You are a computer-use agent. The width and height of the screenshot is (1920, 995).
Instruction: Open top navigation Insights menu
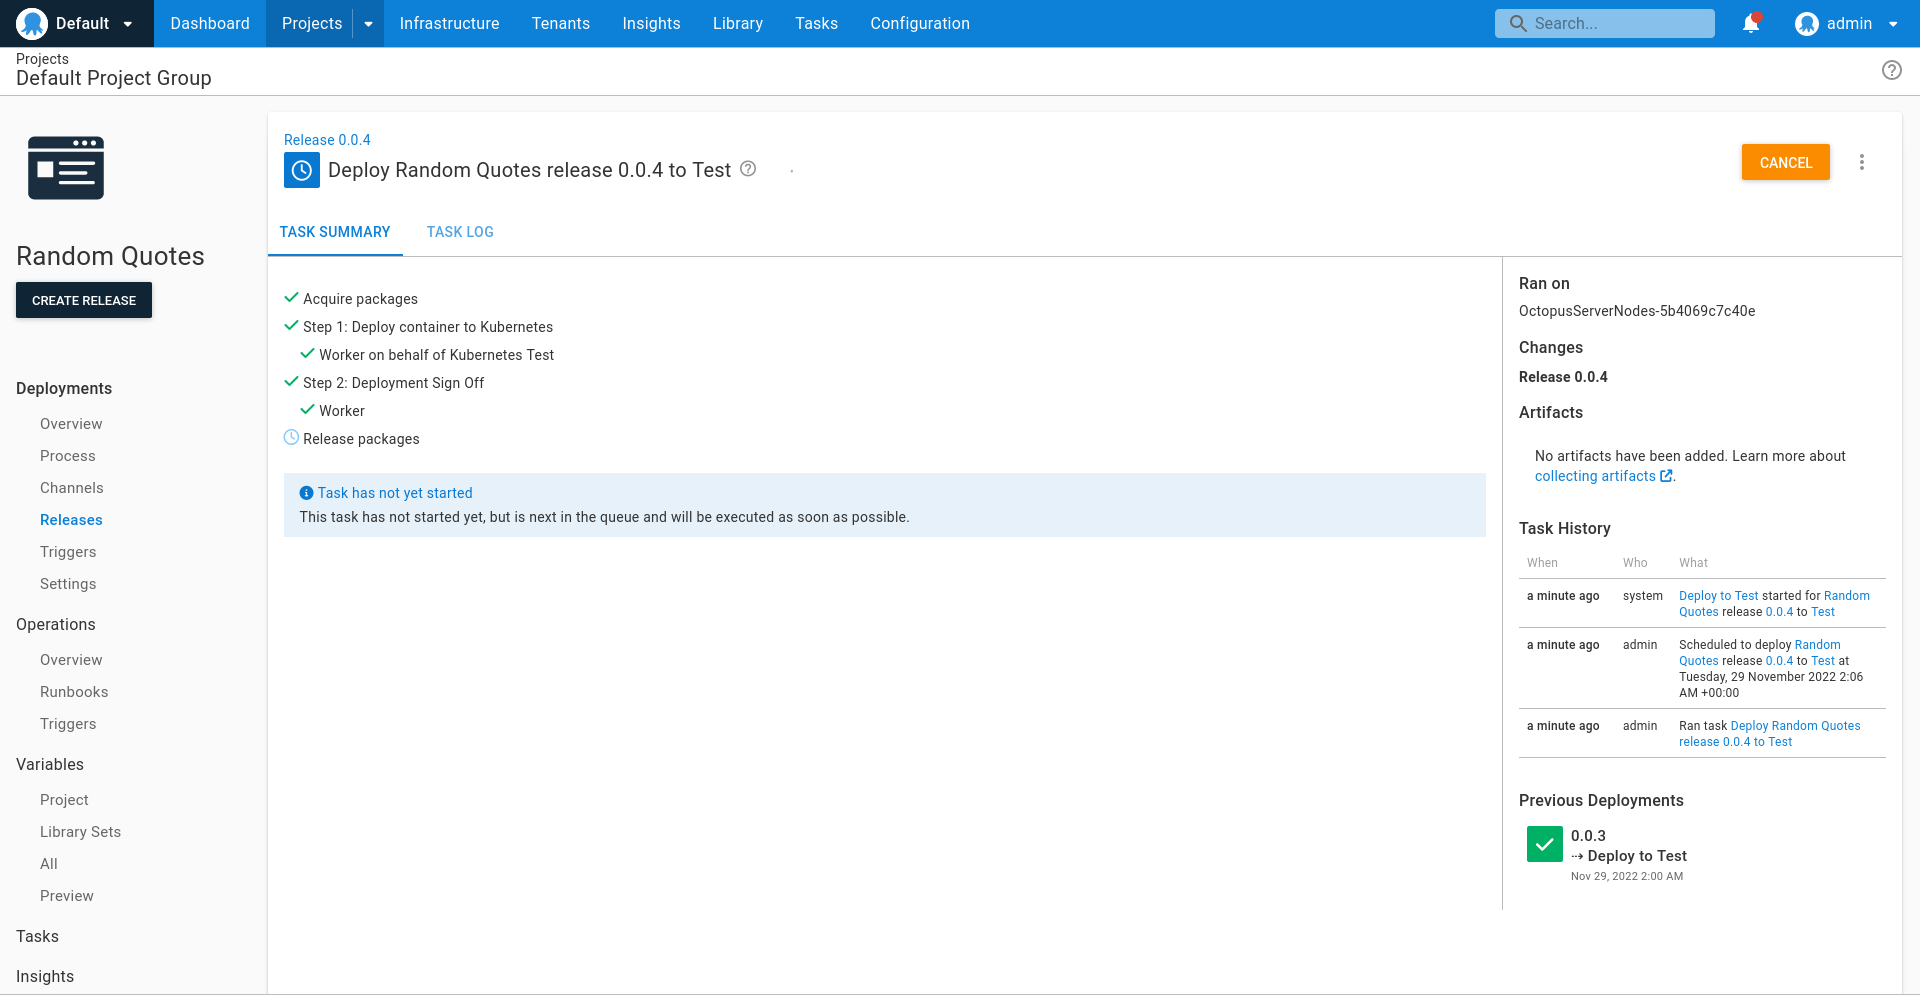click(651, 23)
